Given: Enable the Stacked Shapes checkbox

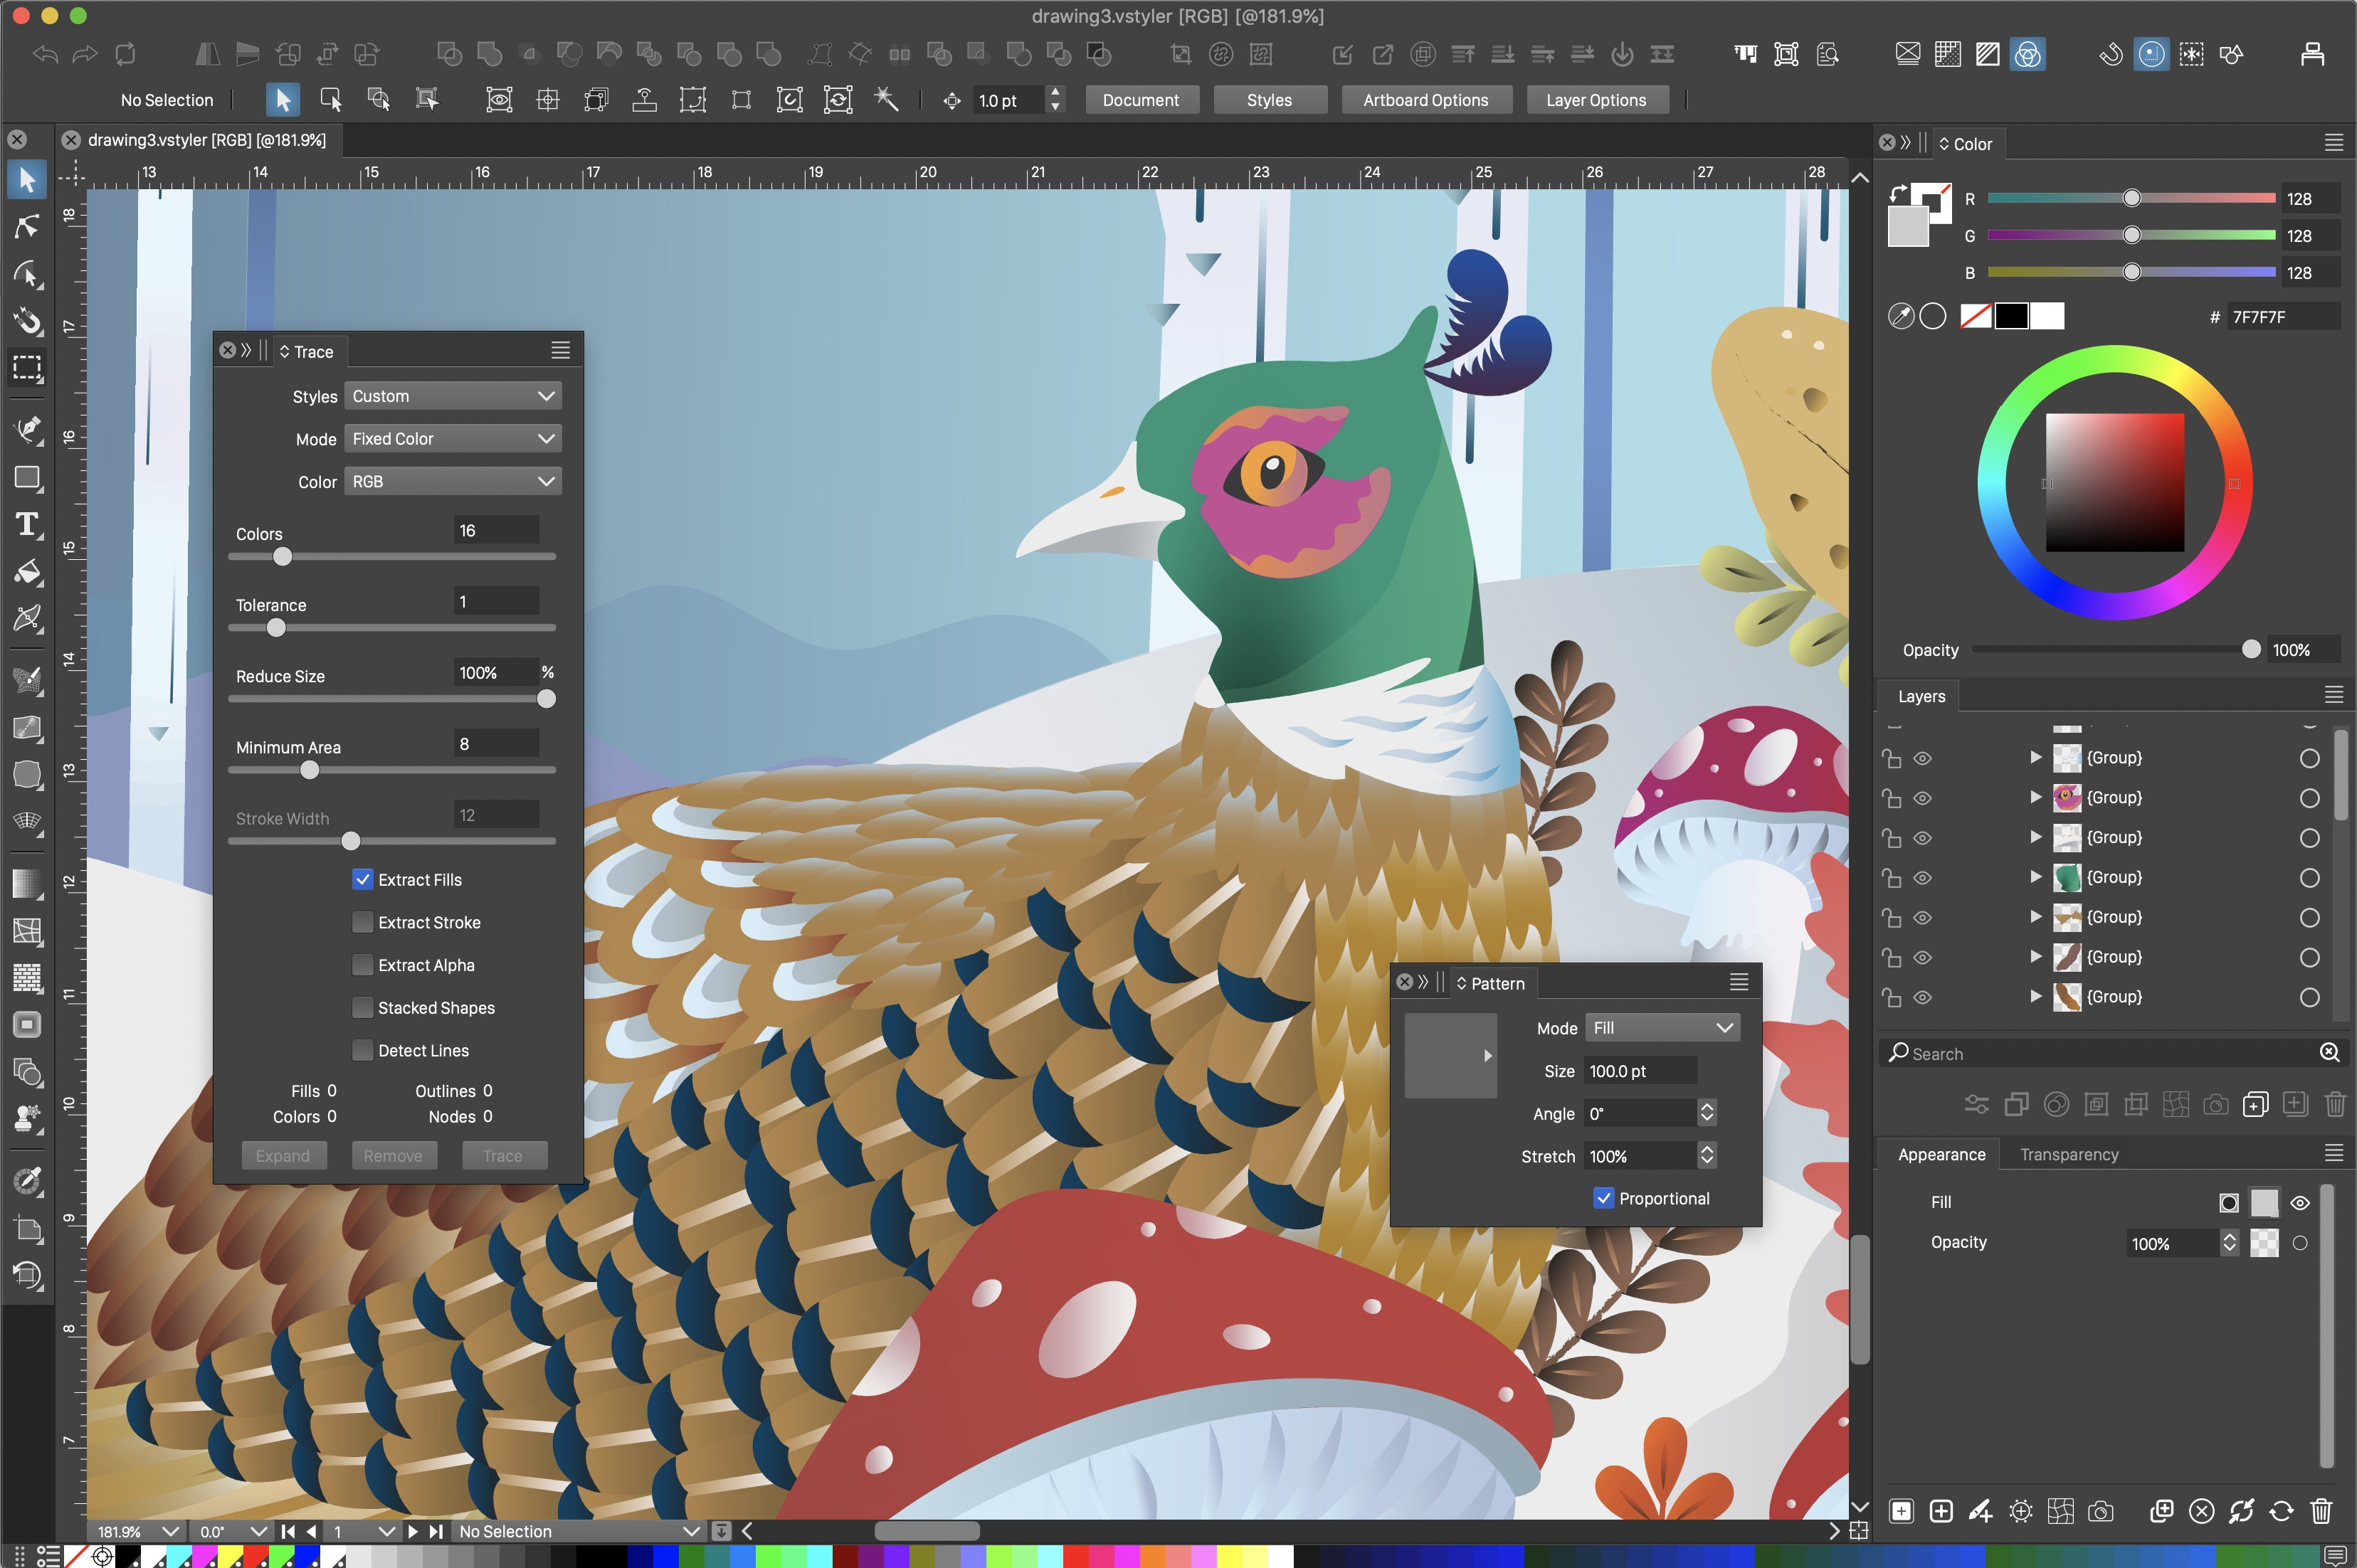Looking at the screenshot, I should (x=363, y=1007).
